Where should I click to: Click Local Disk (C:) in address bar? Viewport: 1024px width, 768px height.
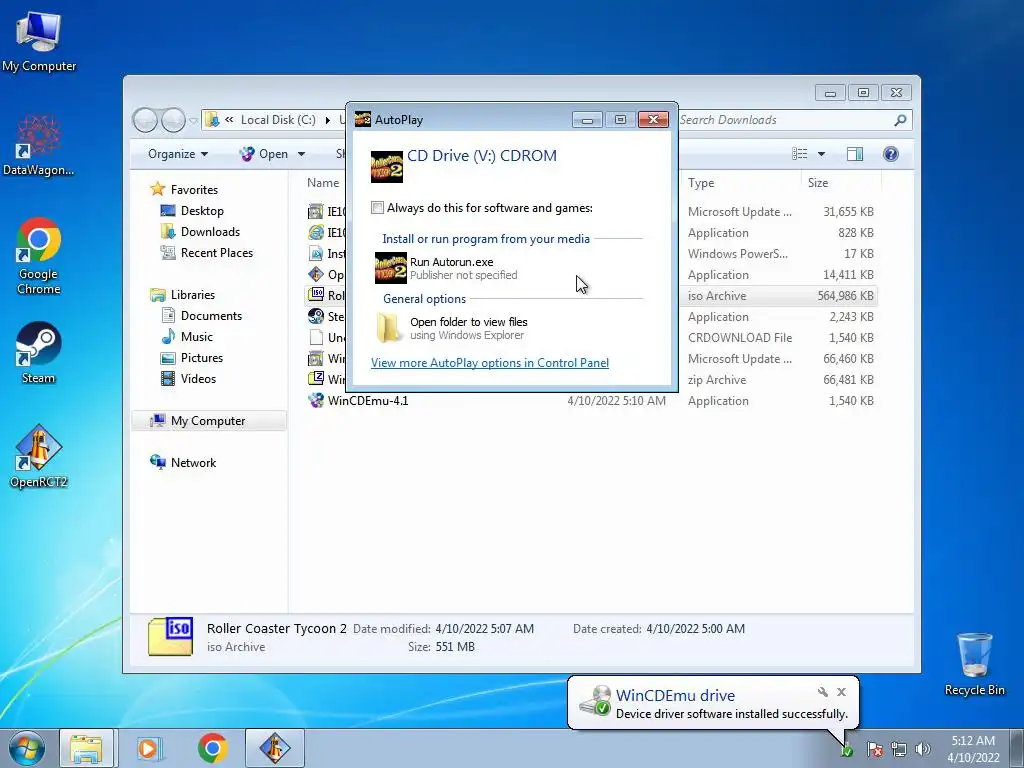click(x=278, y=120)
